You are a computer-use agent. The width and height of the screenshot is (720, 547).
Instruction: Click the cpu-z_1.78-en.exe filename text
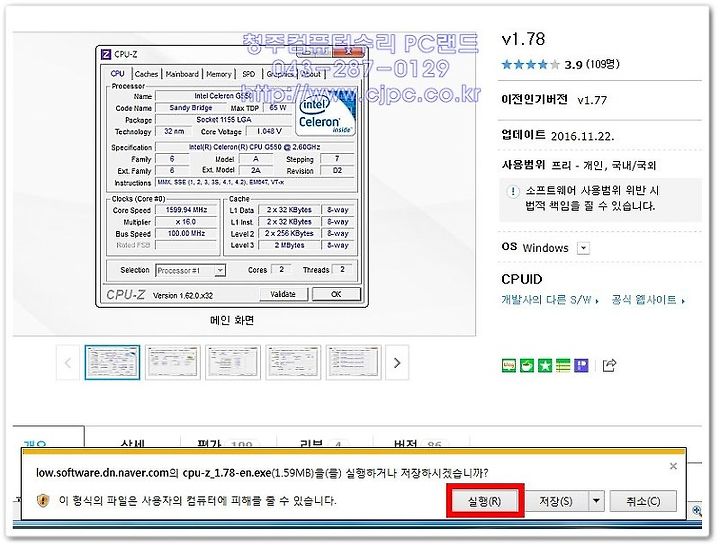pyautogui.click(x=226, y=473)
